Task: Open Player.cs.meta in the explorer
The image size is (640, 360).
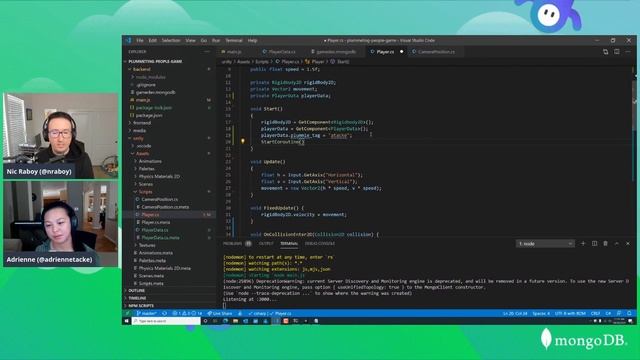Action: [156, 222]
